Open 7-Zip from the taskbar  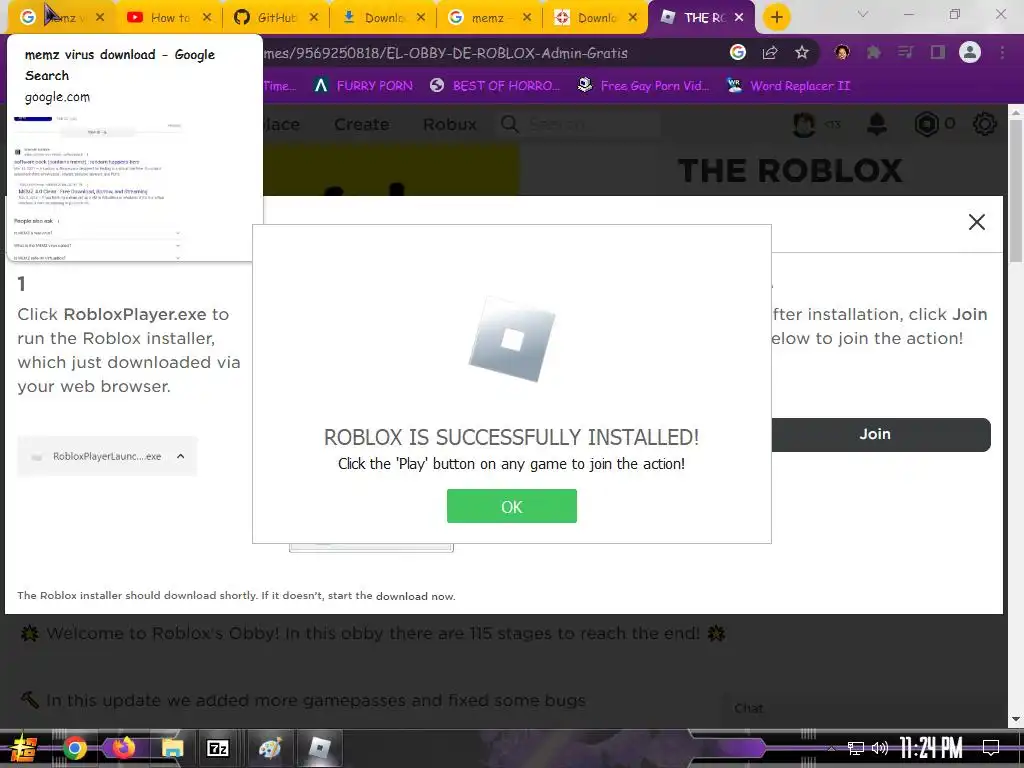tap(217, 748)
